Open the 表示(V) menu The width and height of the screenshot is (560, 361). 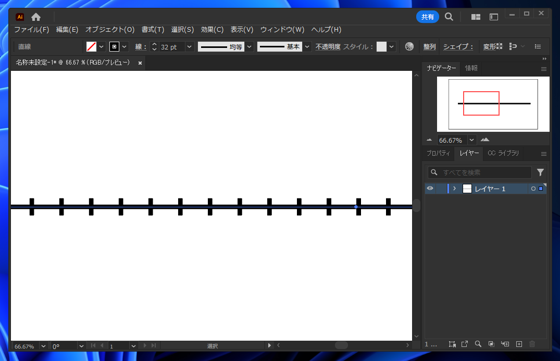(x=242, y=30)
